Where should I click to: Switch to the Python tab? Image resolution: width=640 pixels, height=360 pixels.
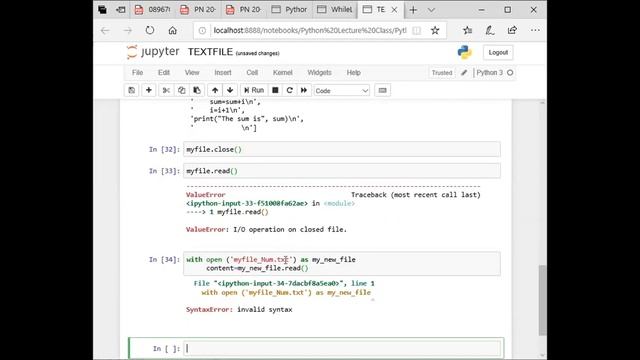tap(289, 9)
